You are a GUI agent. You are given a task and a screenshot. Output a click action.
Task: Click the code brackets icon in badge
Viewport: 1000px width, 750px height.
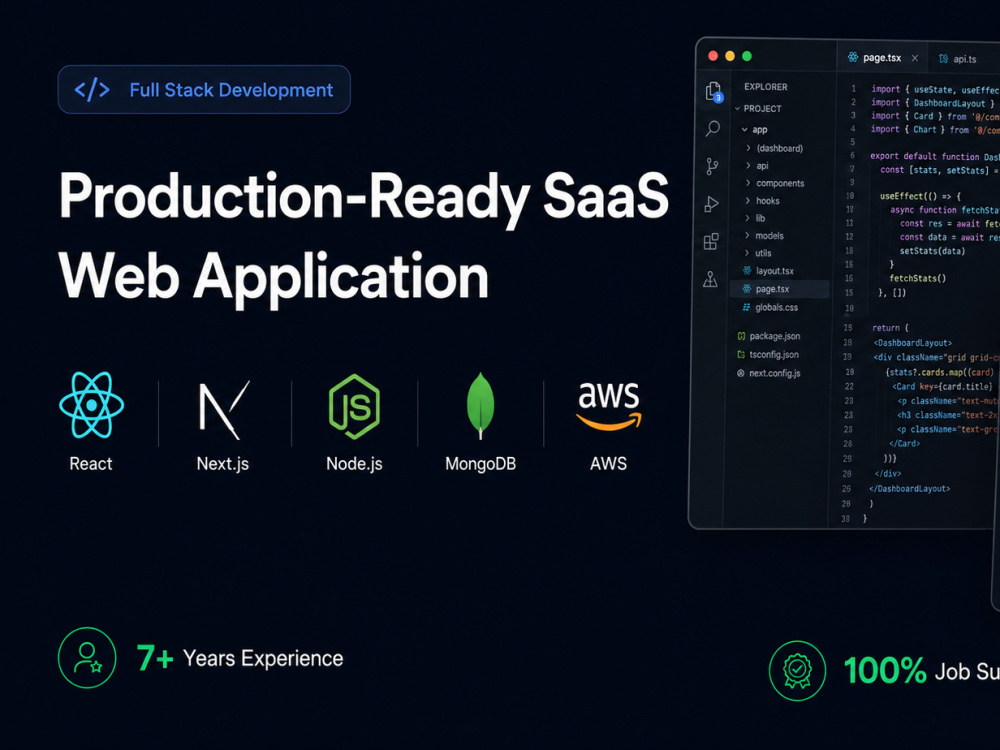coord(92,90)
